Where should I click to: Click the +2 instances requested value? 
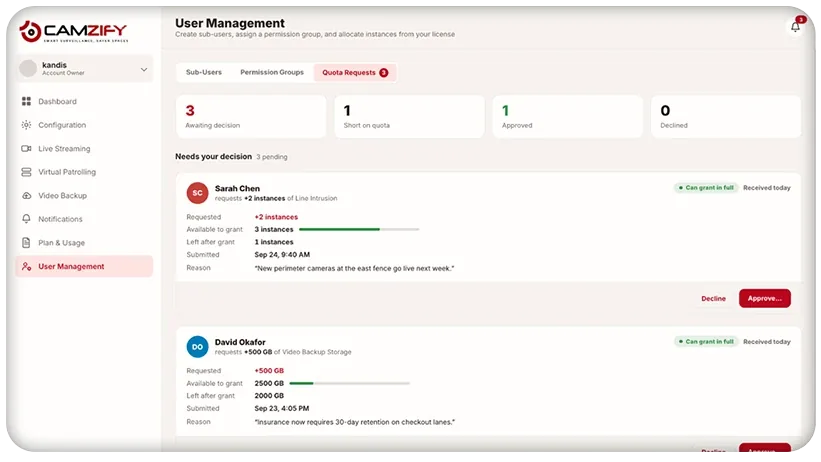[276, 217]
